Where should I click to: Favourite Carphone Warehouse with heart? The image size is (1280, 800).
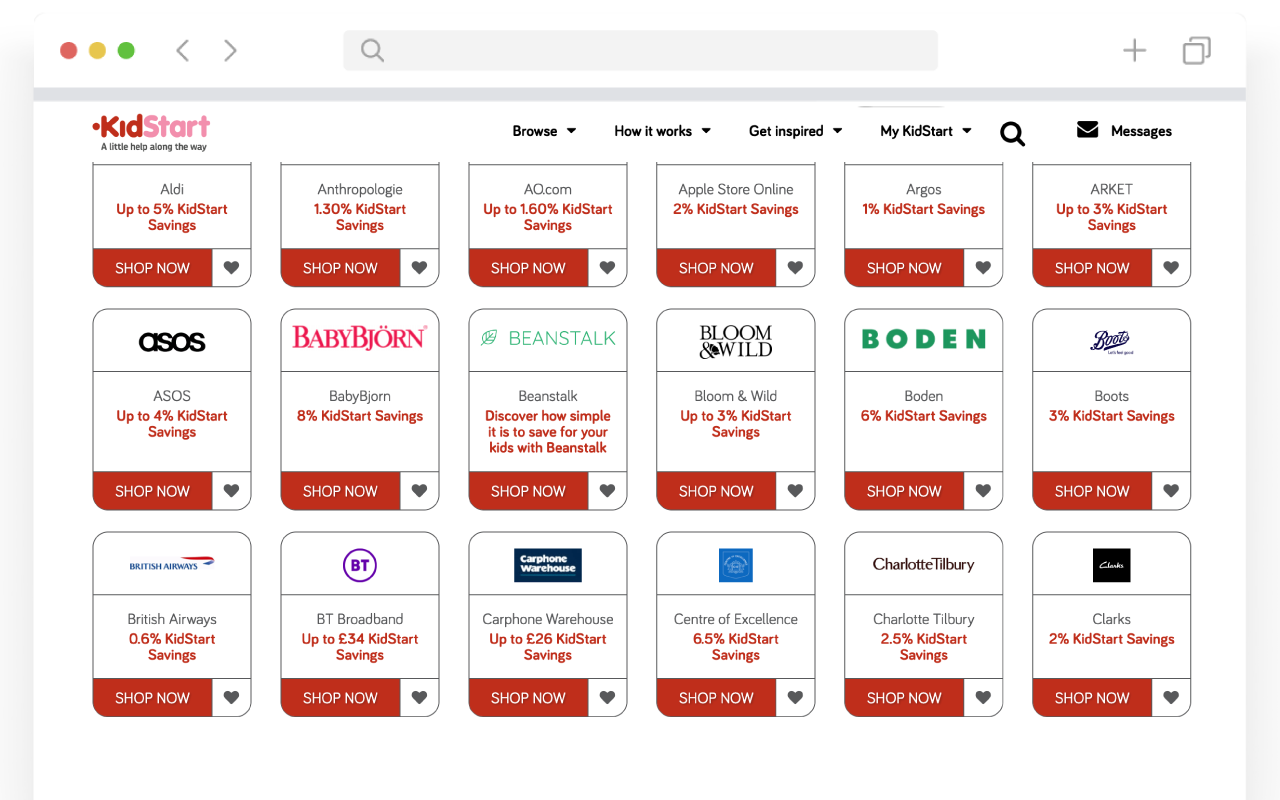[607, 698]
